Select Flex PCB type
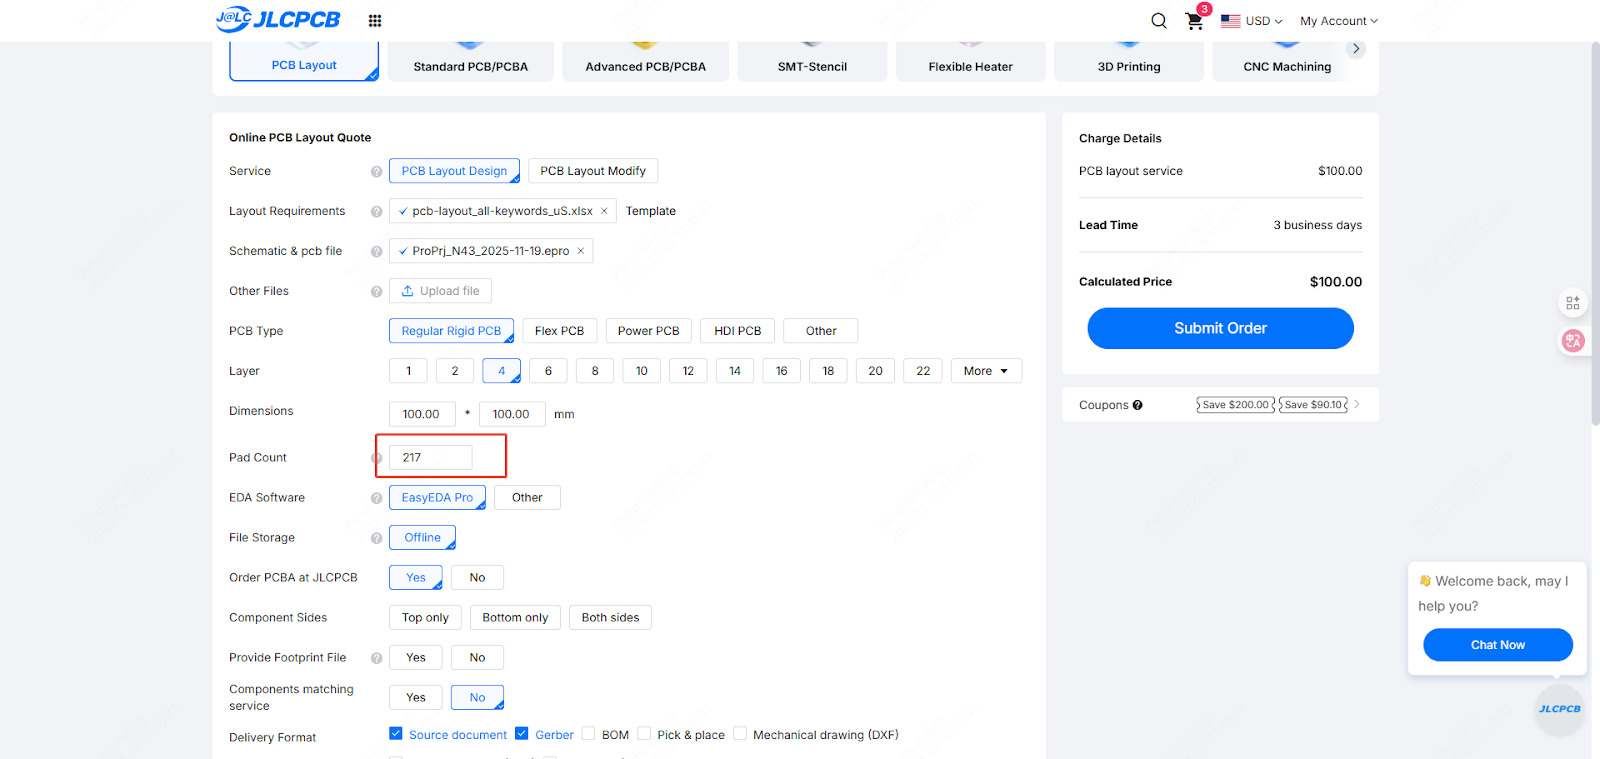1600x759 pixels. coord(559,331)
